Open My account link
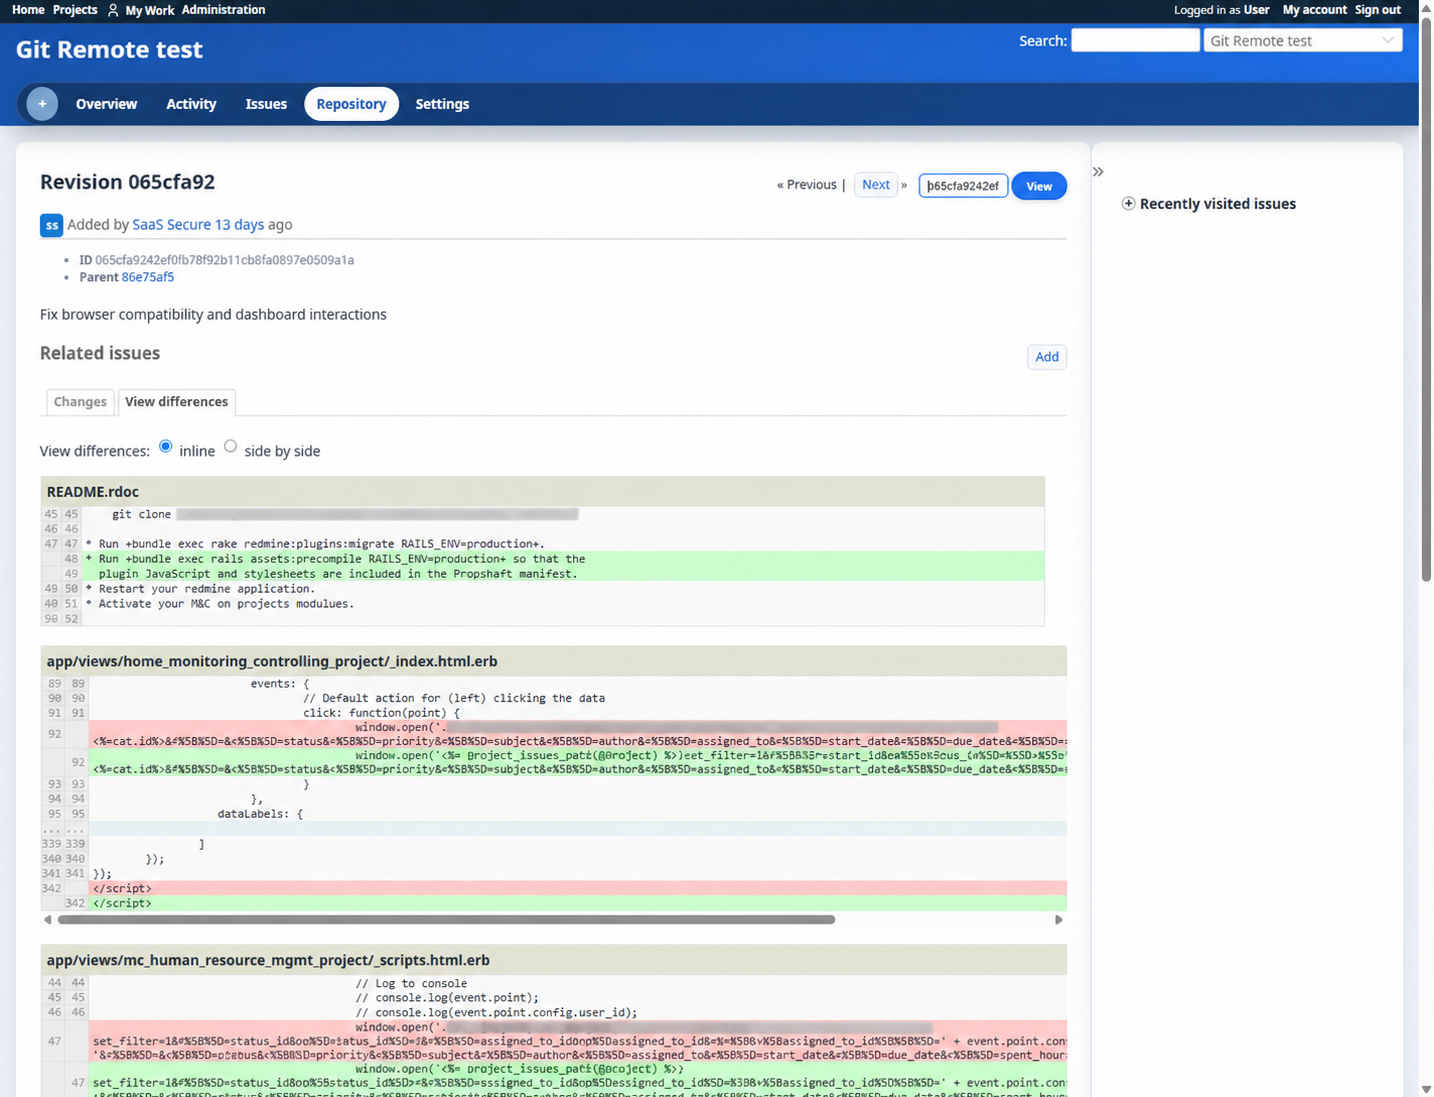 tap(1314, 10)
